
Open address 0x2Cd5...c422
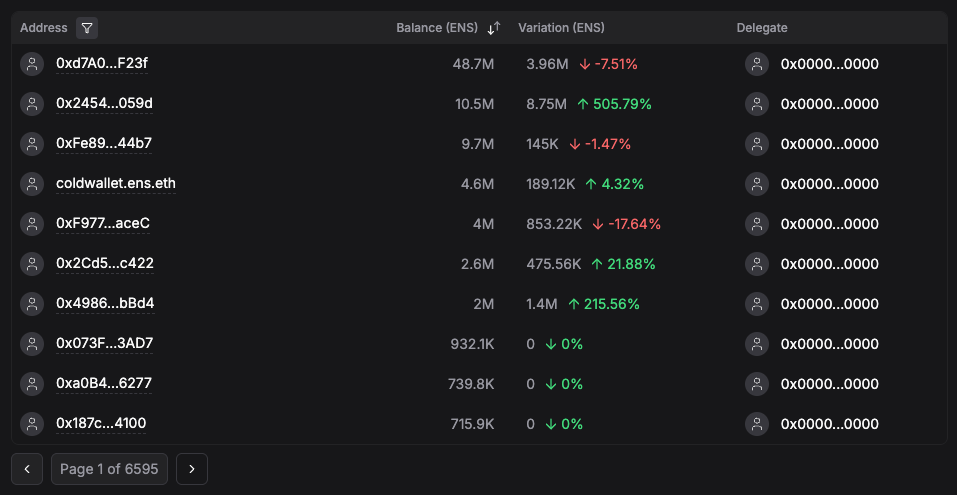point(105,263)
